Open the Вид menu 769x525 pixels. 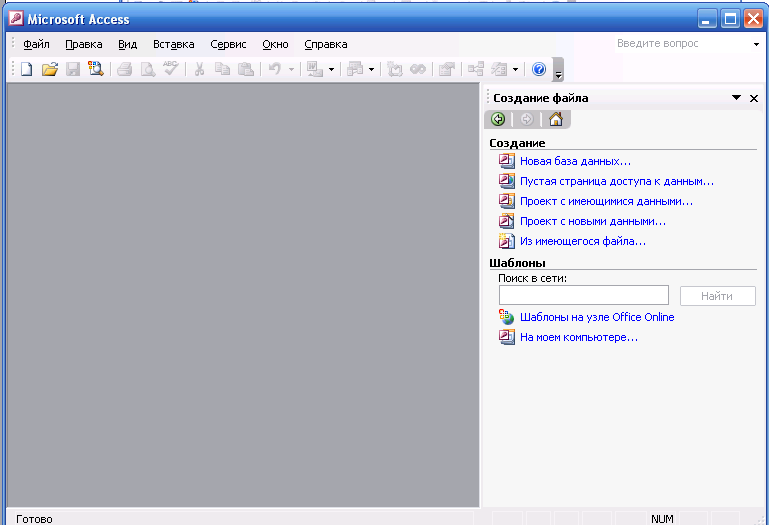128,44
